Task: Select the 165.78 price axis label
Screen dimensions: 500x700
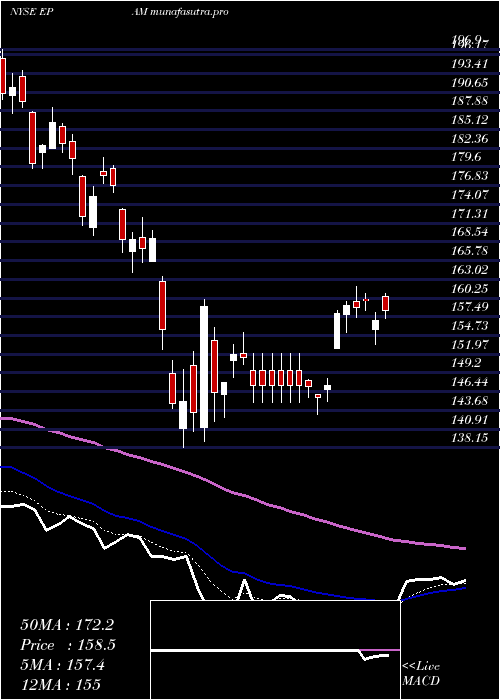Action: [x=469, y=250]
